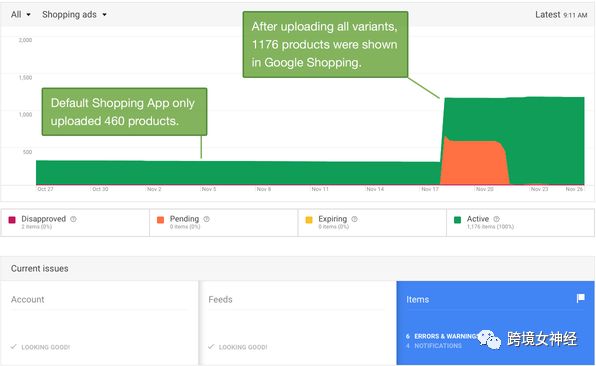This screenshot has height=366, width=596.
Task: Select the red Disapproved color swatch
Action: pyautogui.click(x=12, y=220)
